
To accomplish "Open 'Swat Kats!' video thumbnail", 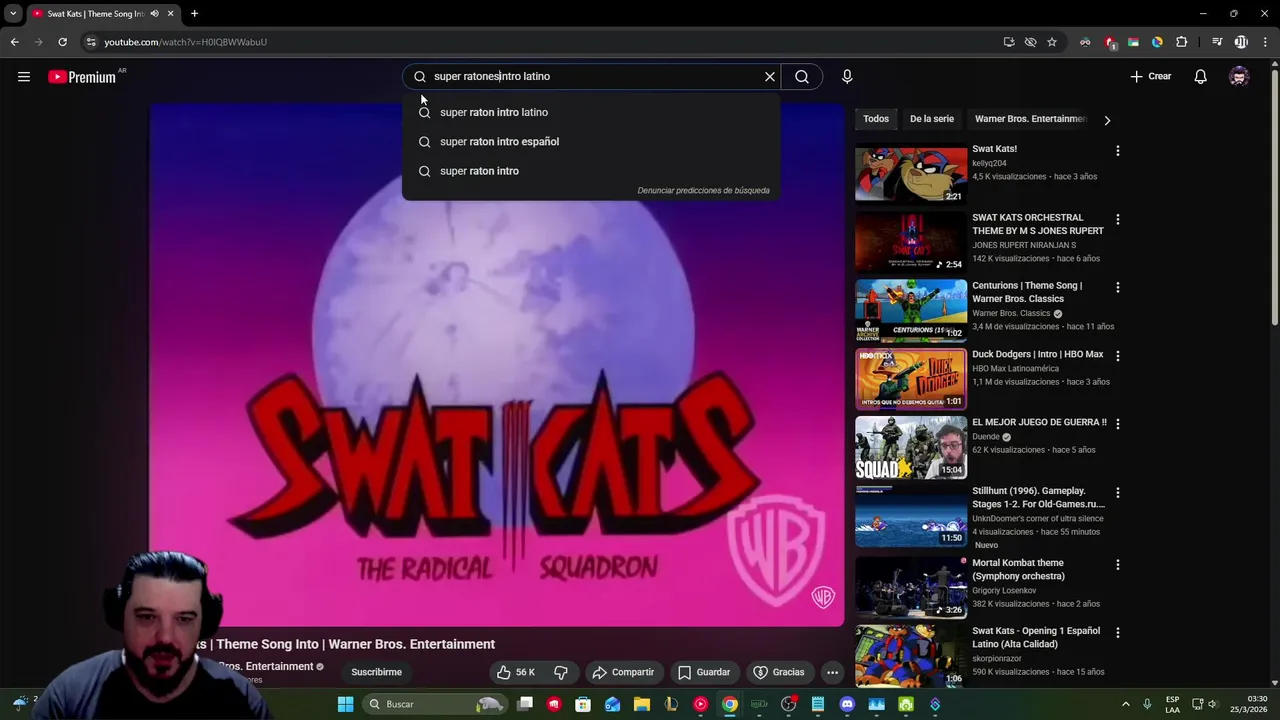I will point(911,174).
